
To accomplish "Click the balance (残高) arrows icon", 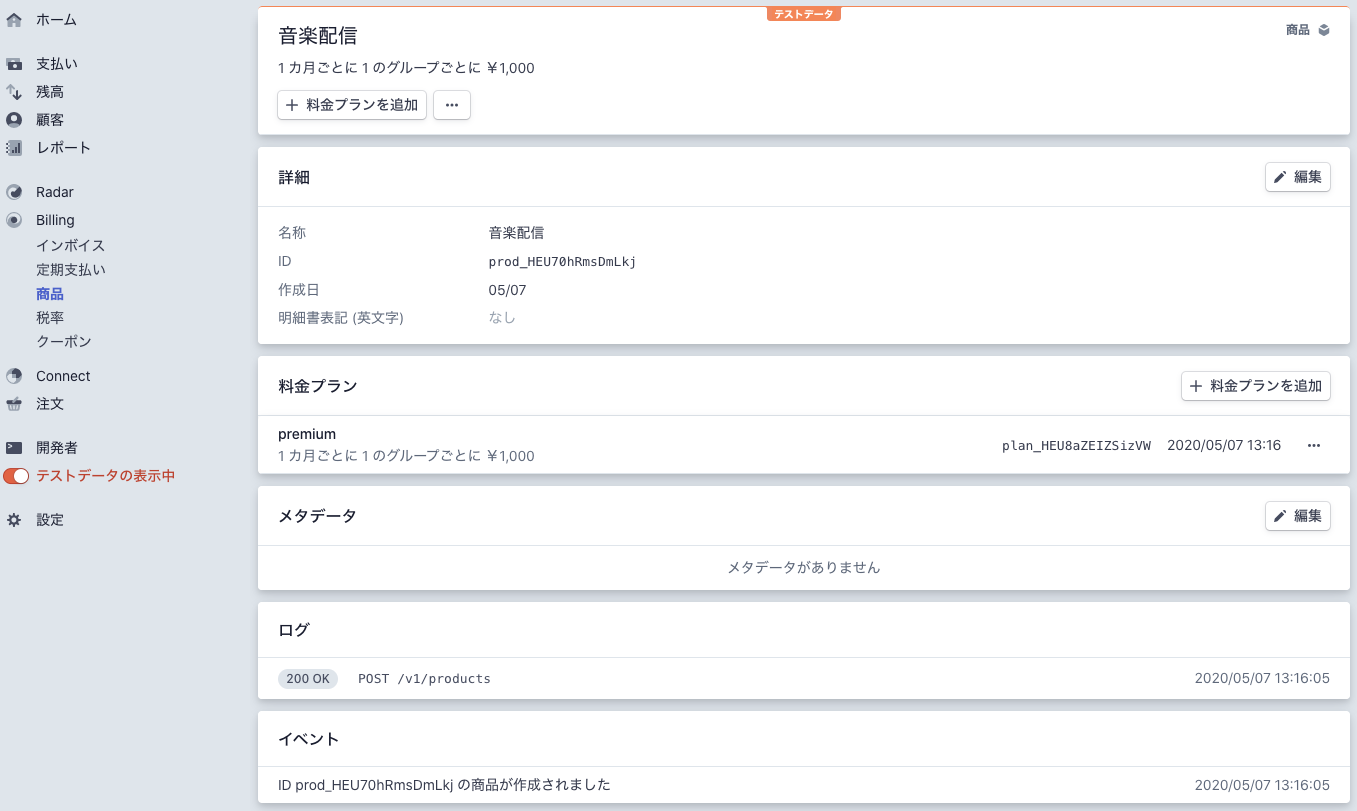I will tap(14, 92).
